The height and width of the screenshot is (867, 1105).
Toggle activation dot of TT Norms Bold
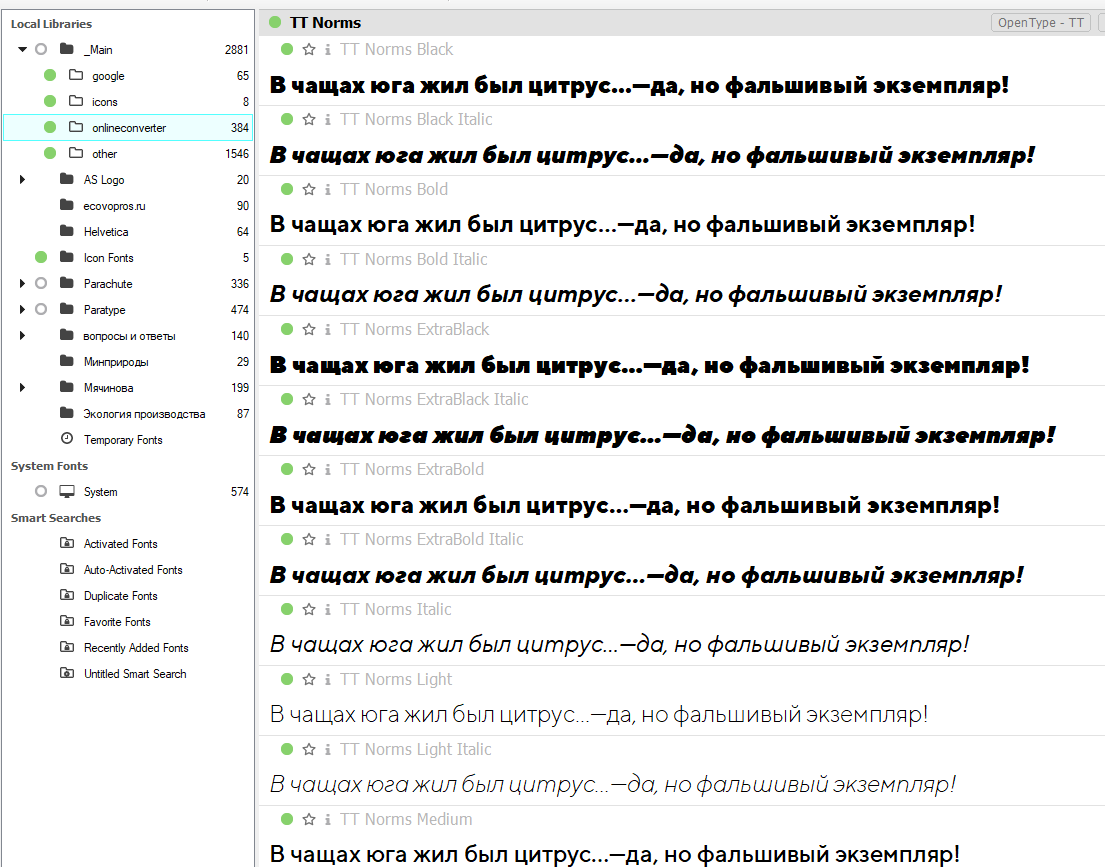point(287,189)
